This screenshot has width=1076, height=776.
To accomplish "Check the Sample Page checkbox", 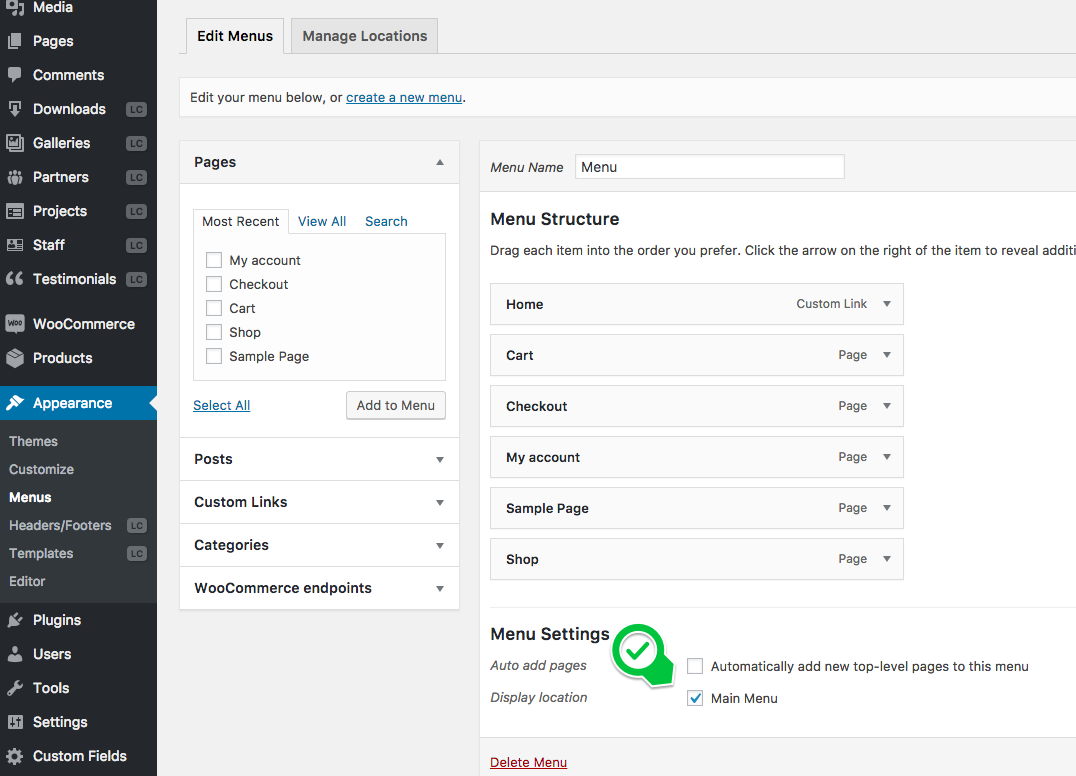I will click(214, 356).
